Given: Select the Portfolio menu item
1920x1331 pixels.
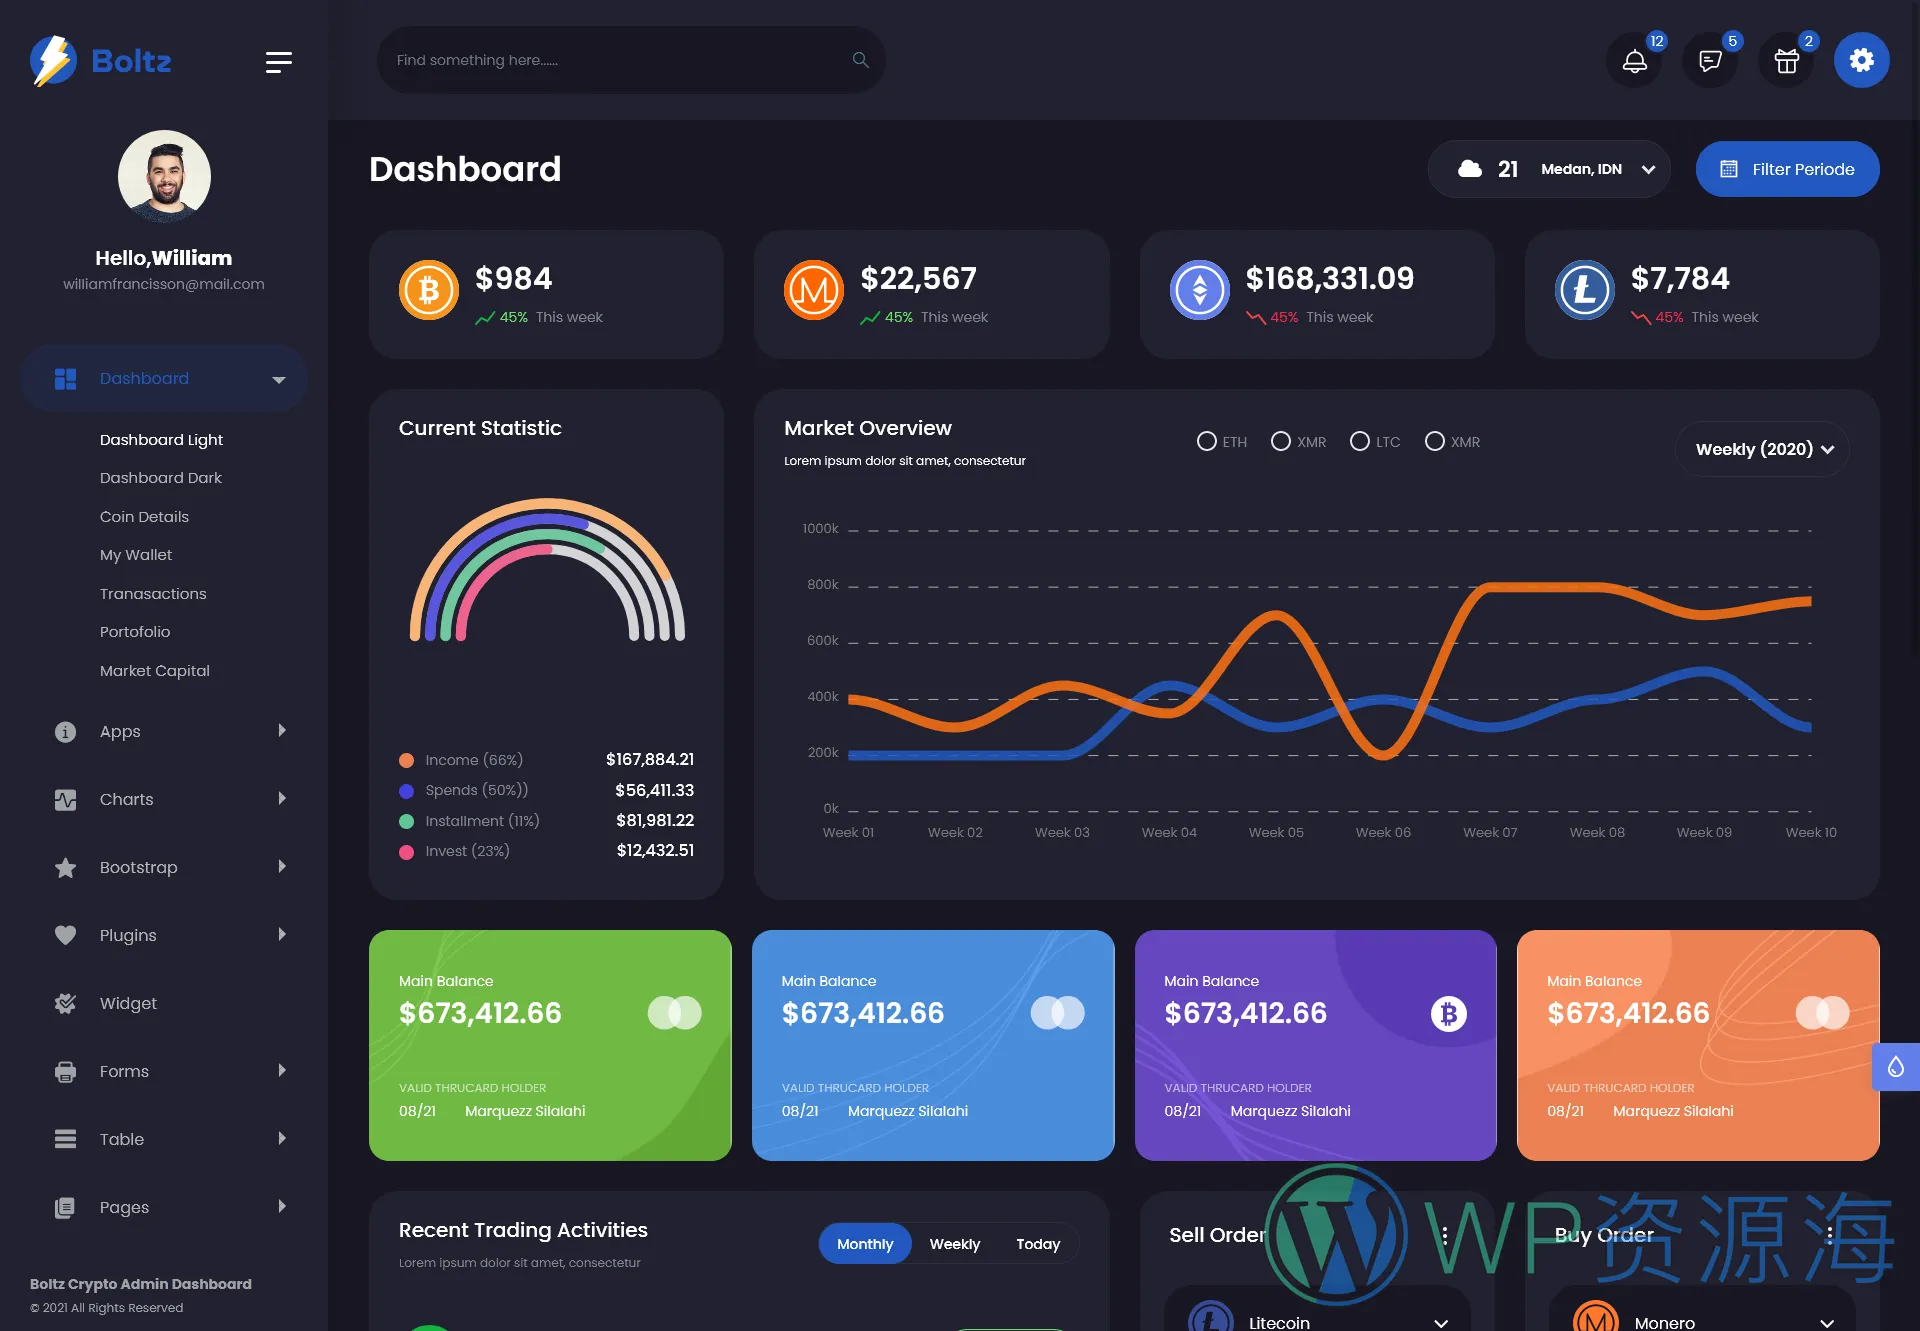Looking at the screenshot, I should (x=134, y=630).
